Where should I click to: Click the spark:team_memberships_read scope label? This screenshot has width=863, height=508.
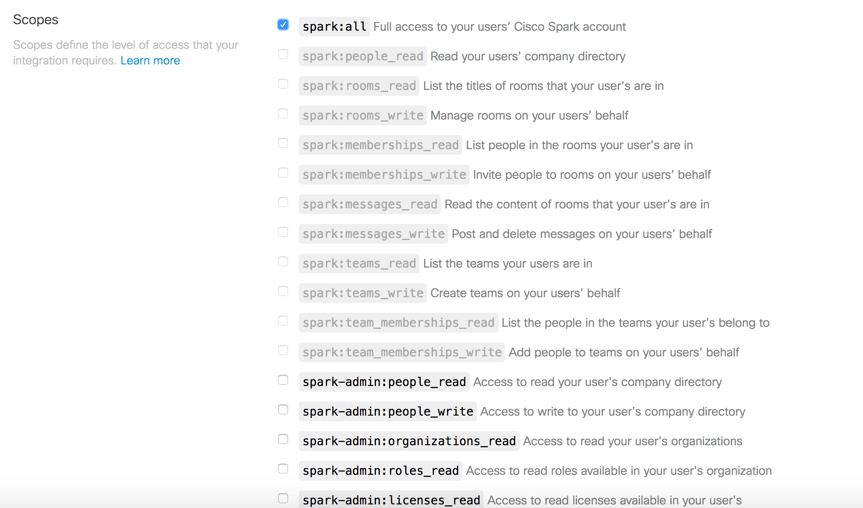point(398,323)
